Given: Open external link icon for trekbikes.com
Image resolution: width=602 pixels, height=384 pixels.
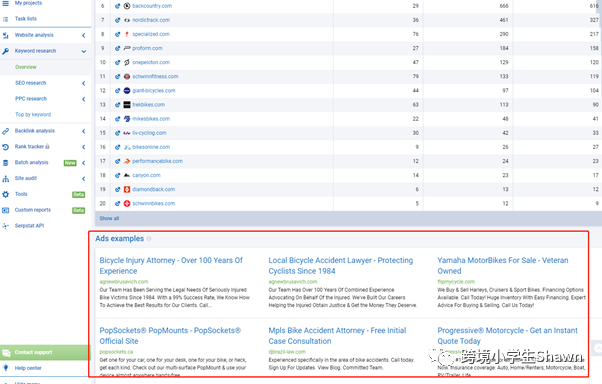Looking at the screenshot, I should pyautogui.click(x=117, y=105).
